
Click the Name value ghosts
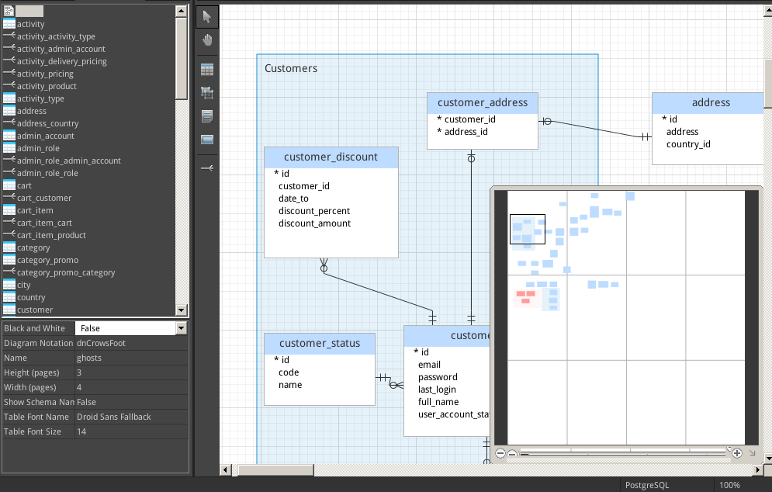click(131, 358)
